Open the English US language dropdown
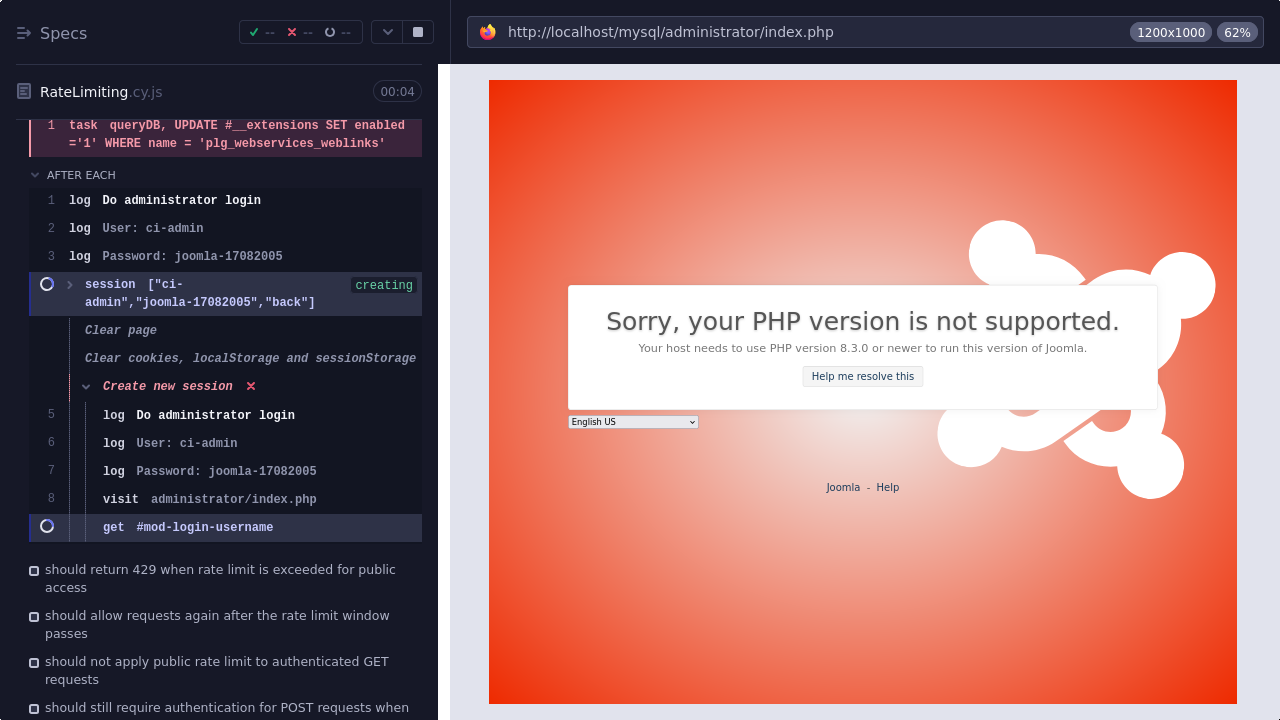This screenshot has height=720, width=1280. 633,422
